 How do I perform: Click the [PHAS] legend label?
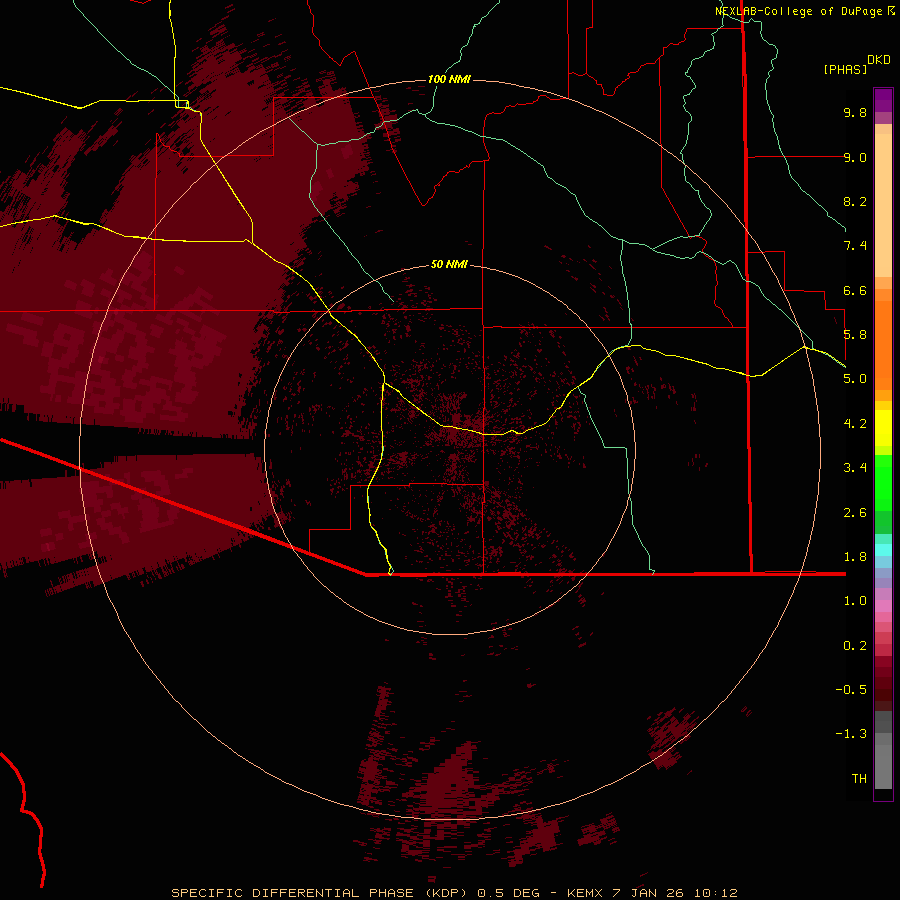[845, 69]
